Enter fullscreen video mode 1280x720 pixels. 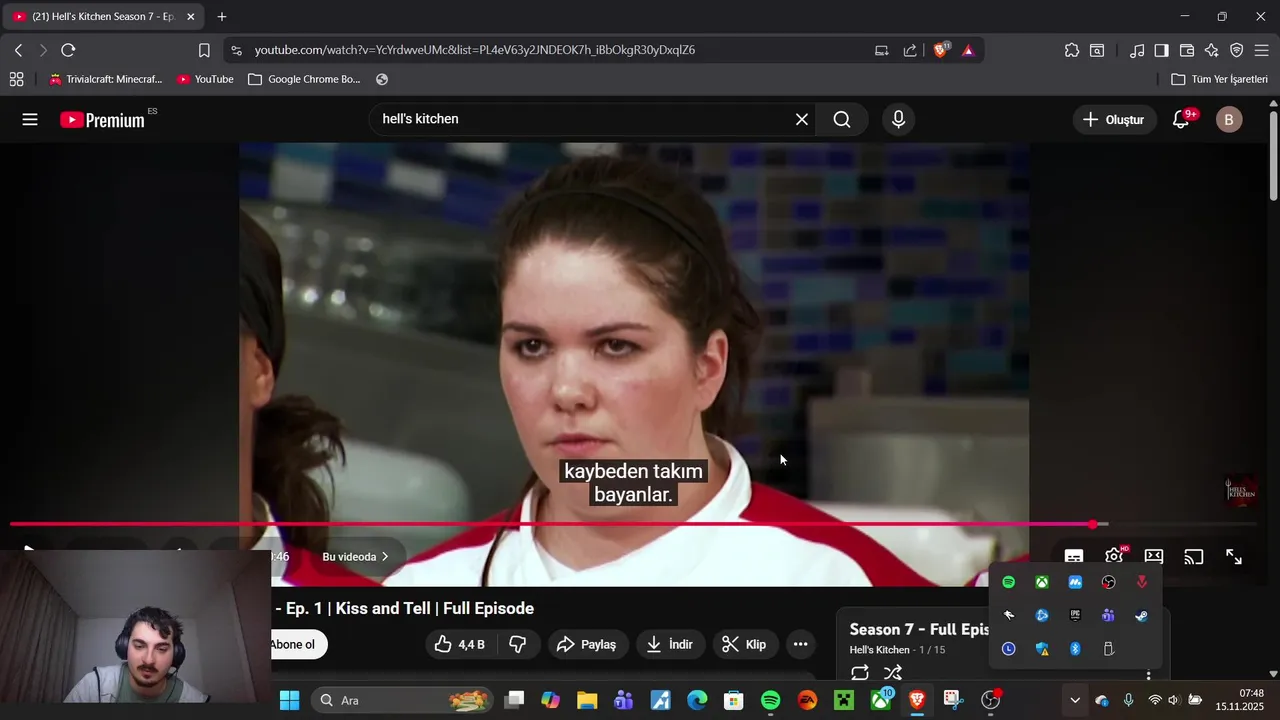tap(1234, 557)
